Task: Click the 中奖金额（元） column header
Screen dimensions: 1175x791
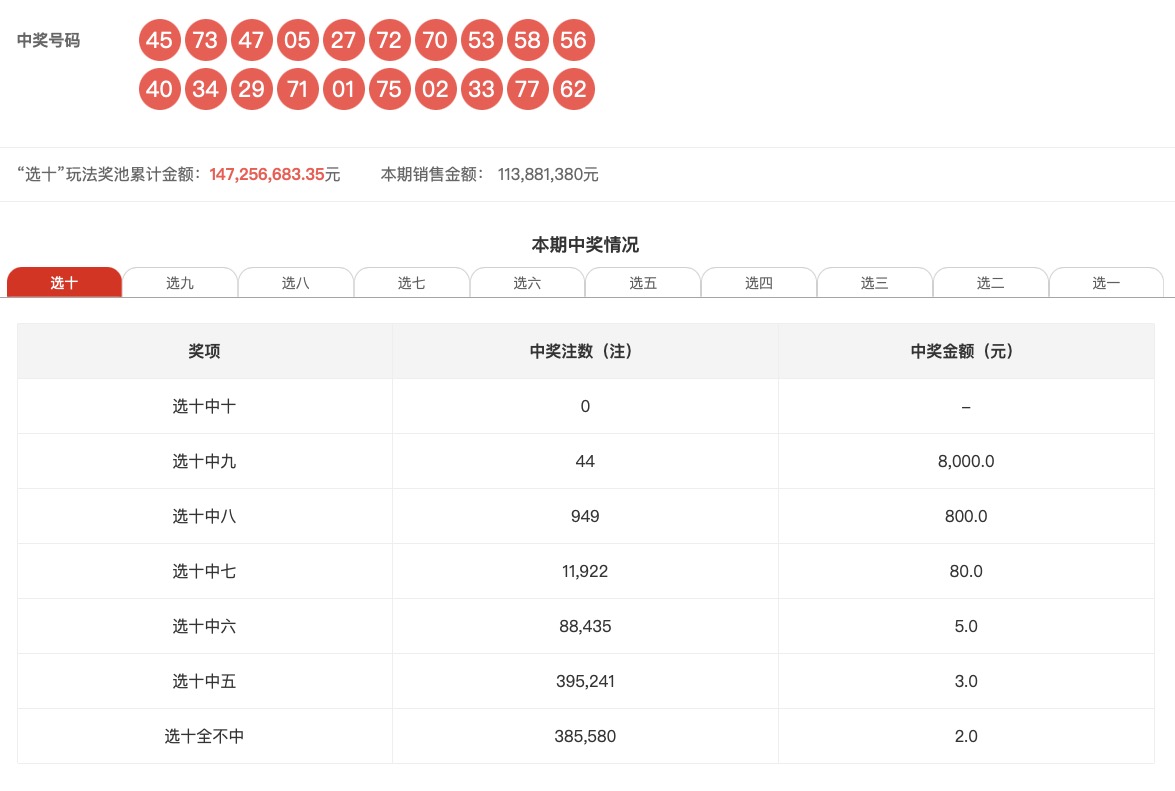Action: (966, 351)
